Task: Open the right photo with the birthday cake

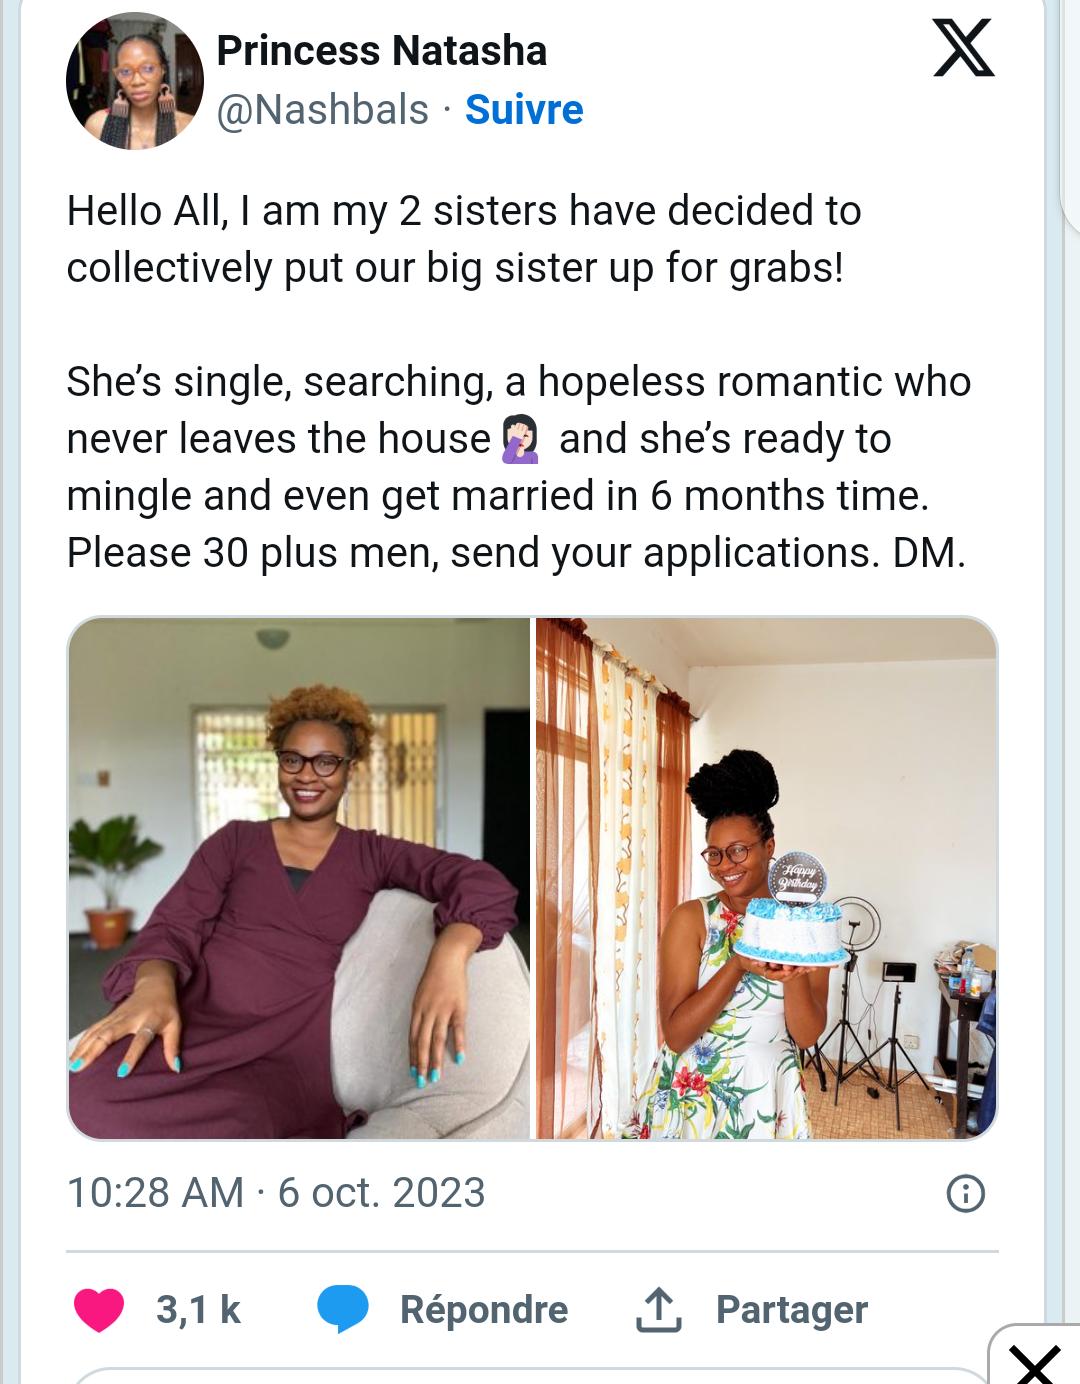Action: click(x=766, y=878)
